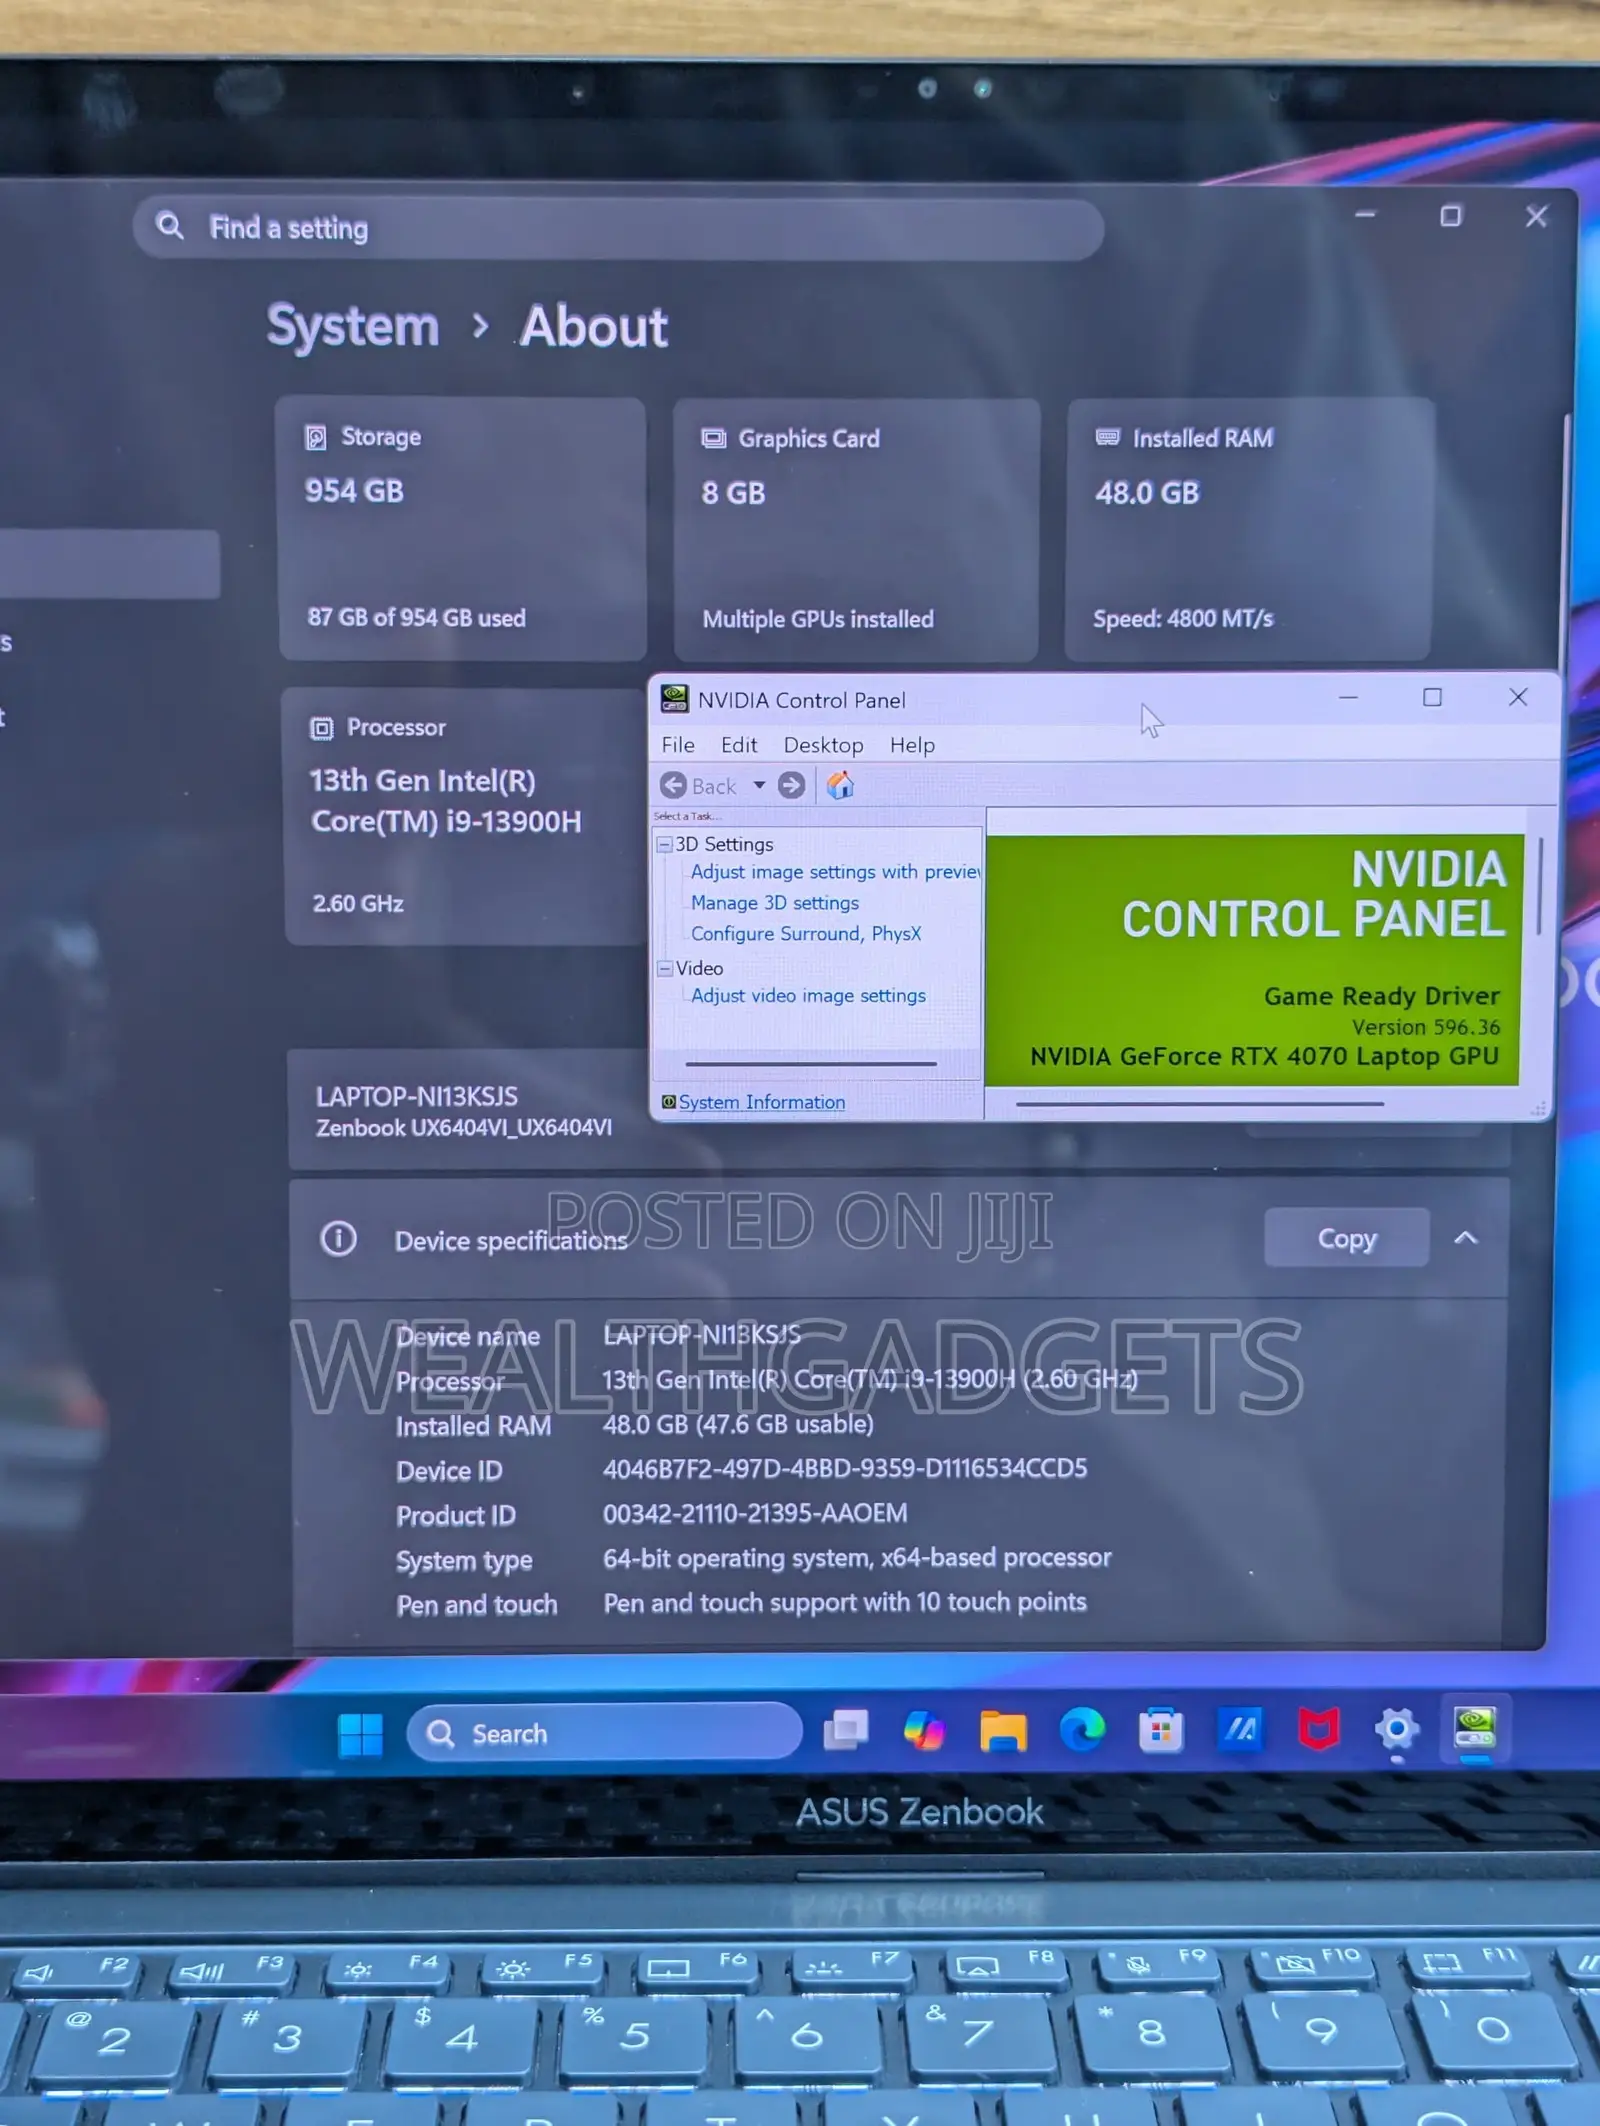This screenshot has width=1600, height=2126.
Task: Click the Pen and touch support value text
Action: point(845,1603)
